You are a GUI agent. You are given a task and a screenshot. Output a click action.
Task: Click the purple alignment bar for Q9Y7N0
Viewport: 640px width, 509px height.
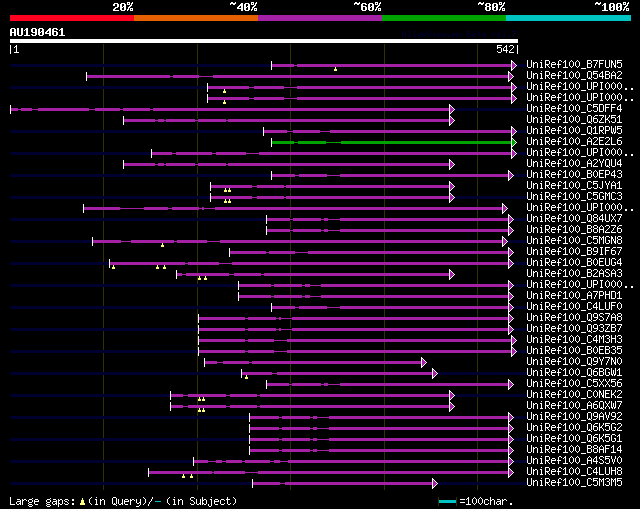point(315,362)
